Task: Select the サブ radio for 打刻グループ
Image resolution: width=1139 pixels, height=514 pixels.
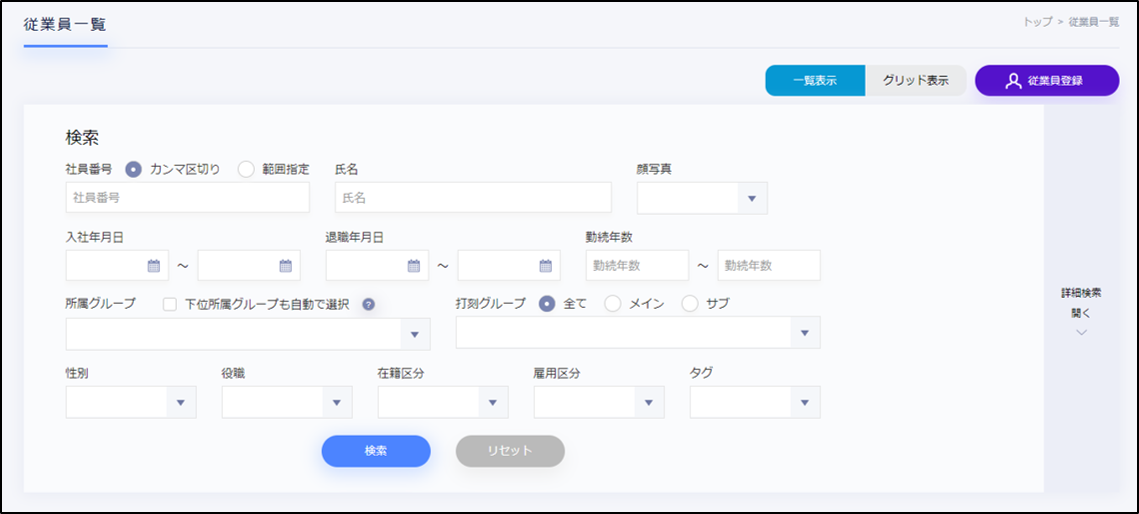Action: 690,304
